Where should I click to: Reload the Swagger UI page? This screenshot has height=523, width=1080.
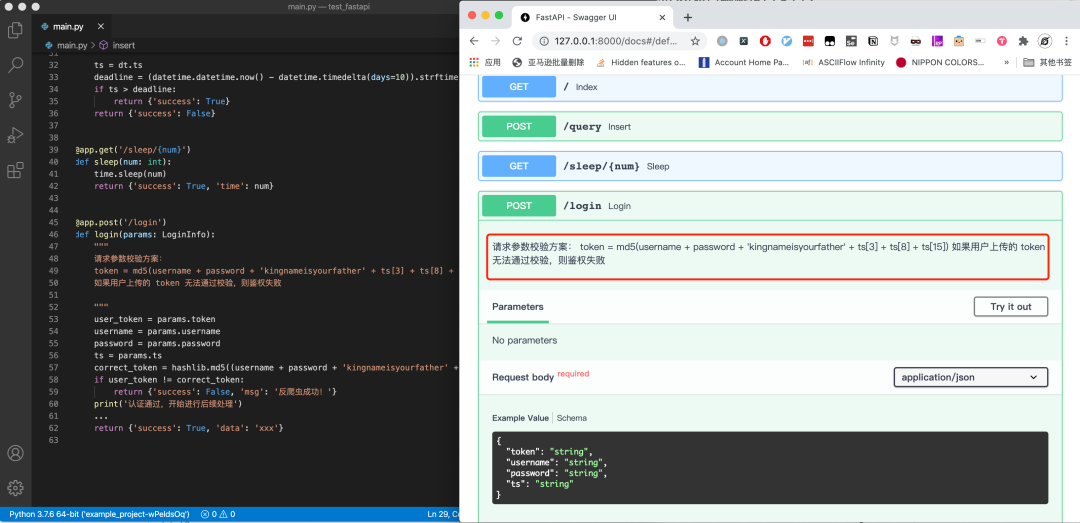[x=517, y=41]
